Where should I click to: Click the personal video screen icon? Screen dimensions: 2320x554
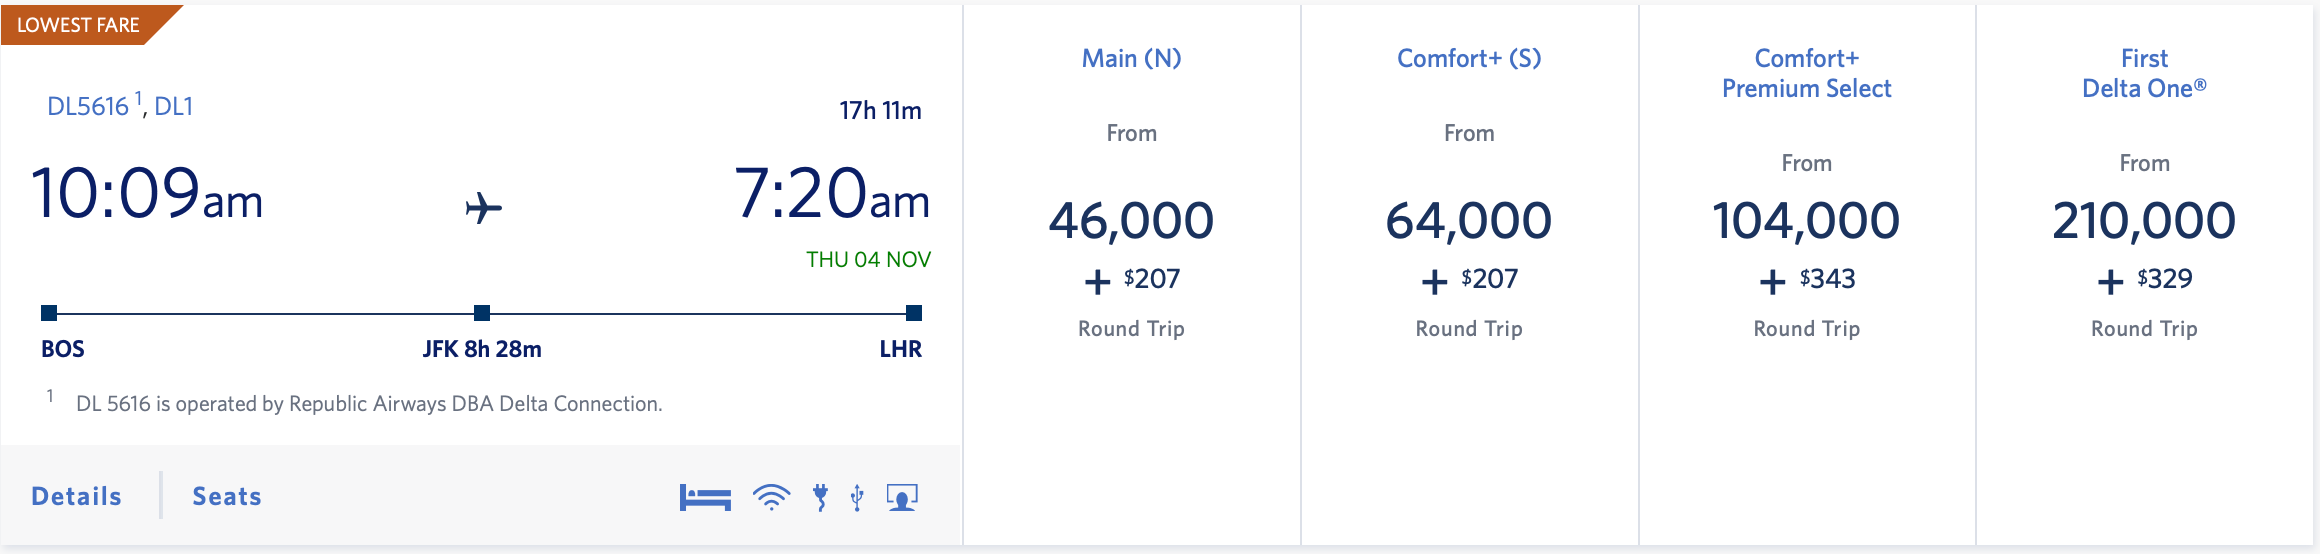(902, 497)
